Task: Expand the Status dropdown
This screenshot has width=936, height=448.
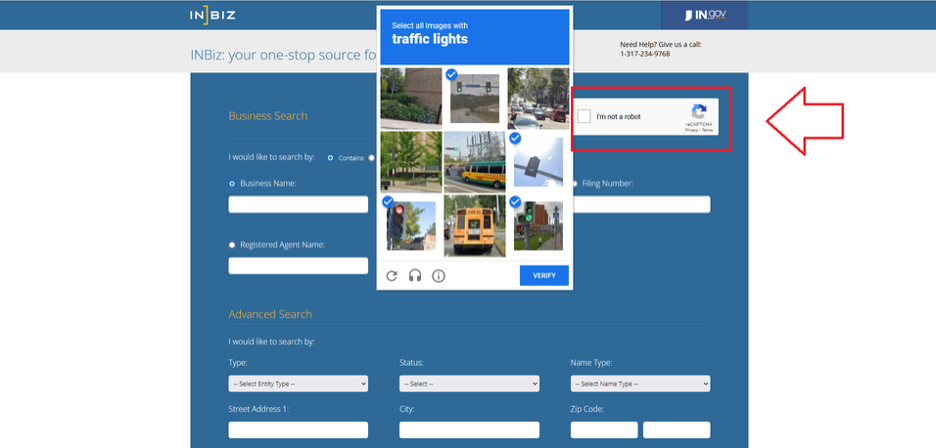Action: point(469,383)
